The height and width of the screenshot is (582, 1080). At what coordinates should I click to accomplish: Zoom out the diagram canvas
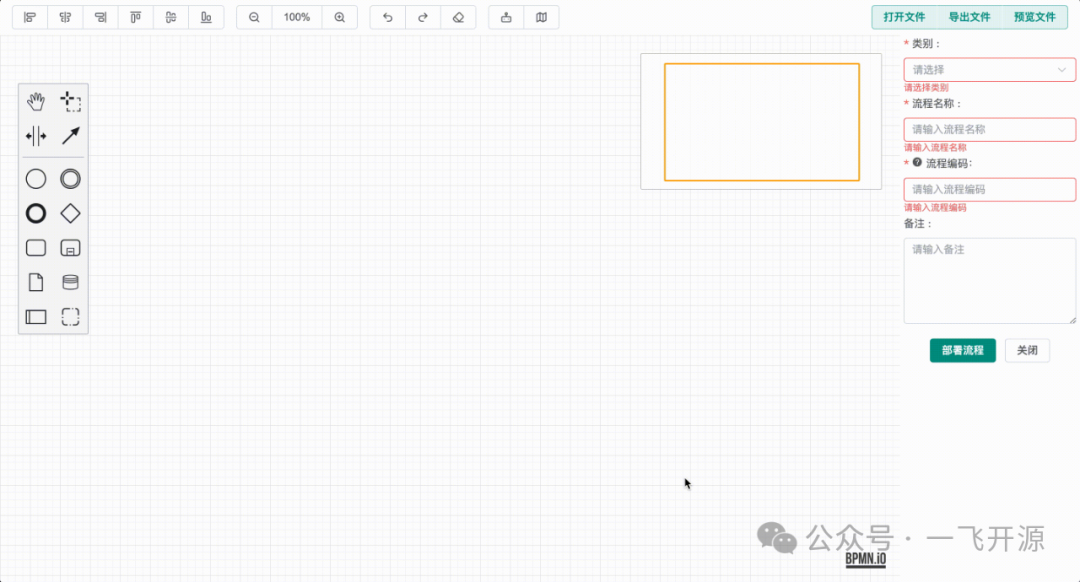point(254,17)
